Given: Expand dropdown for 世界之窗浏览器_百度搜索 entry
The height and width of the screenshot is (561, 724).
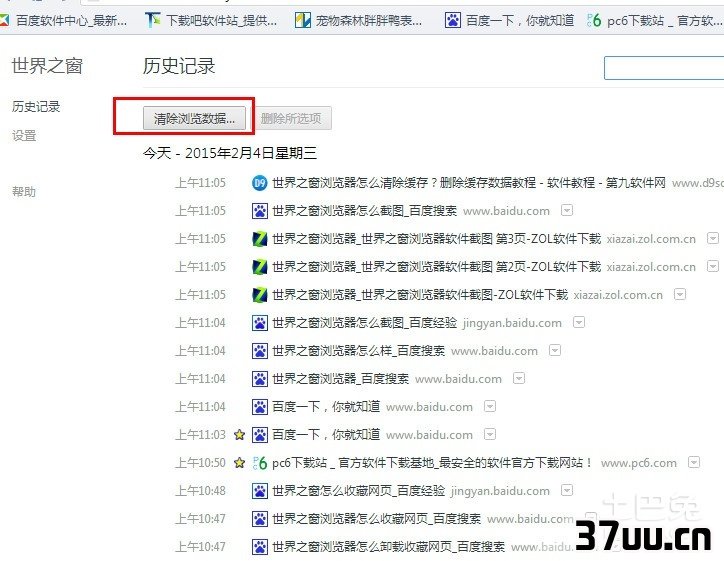Looking at the screenshot, I should pos(519,379).
